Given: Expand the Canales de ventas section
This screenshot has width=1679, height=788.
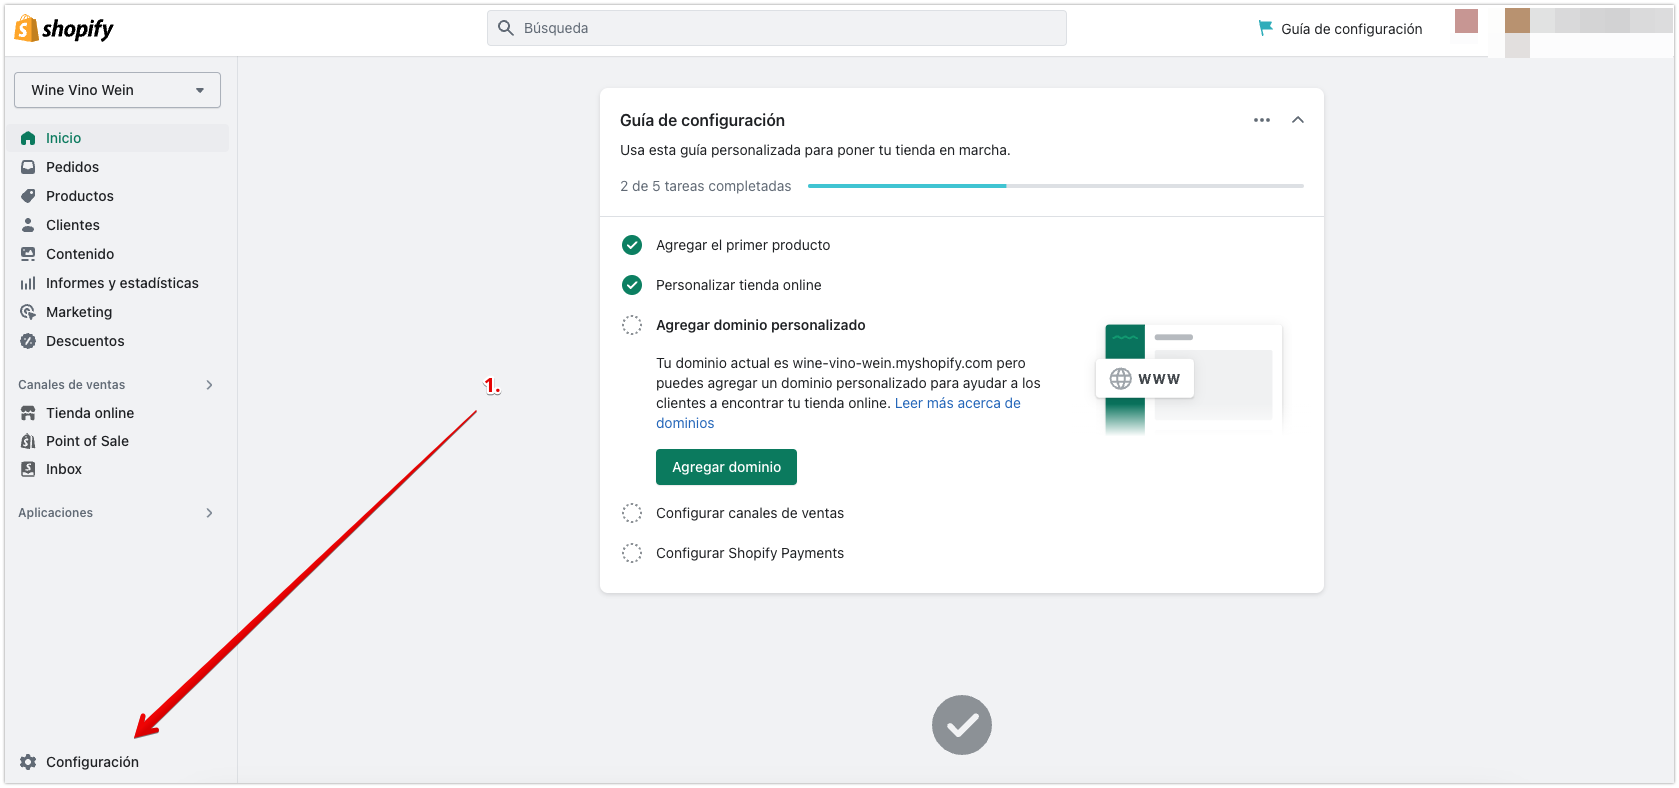Looking at the screenshot, I should (209, 385).
